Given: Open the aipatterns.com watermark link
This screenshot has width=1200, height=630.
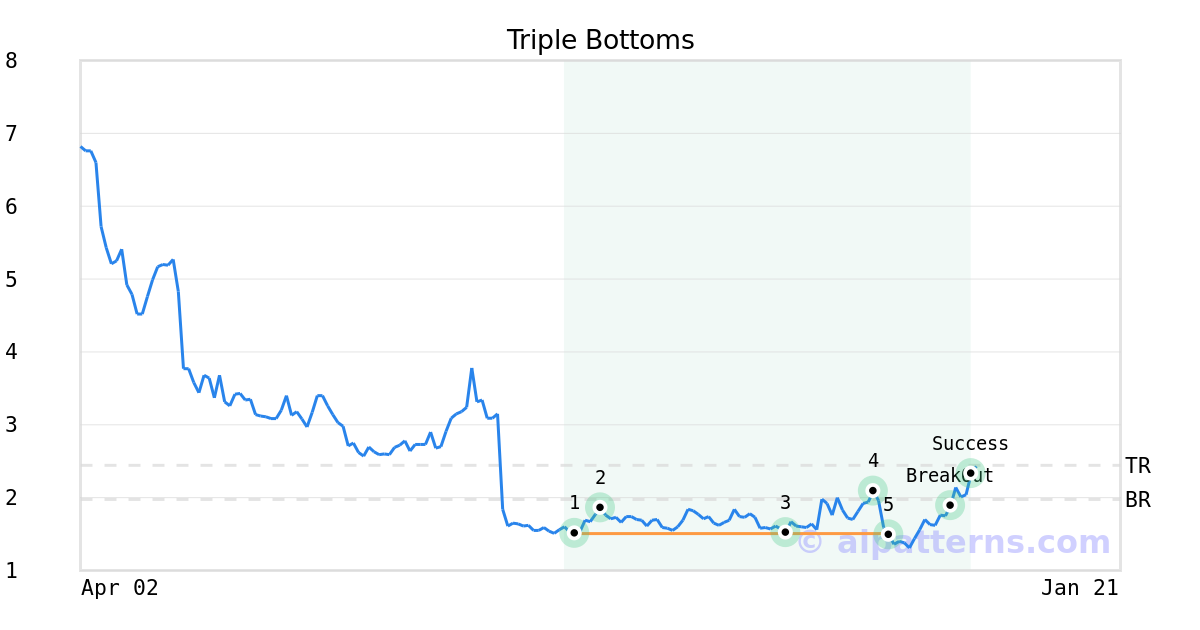Looking at the screenshot, I should click(955, 543).
